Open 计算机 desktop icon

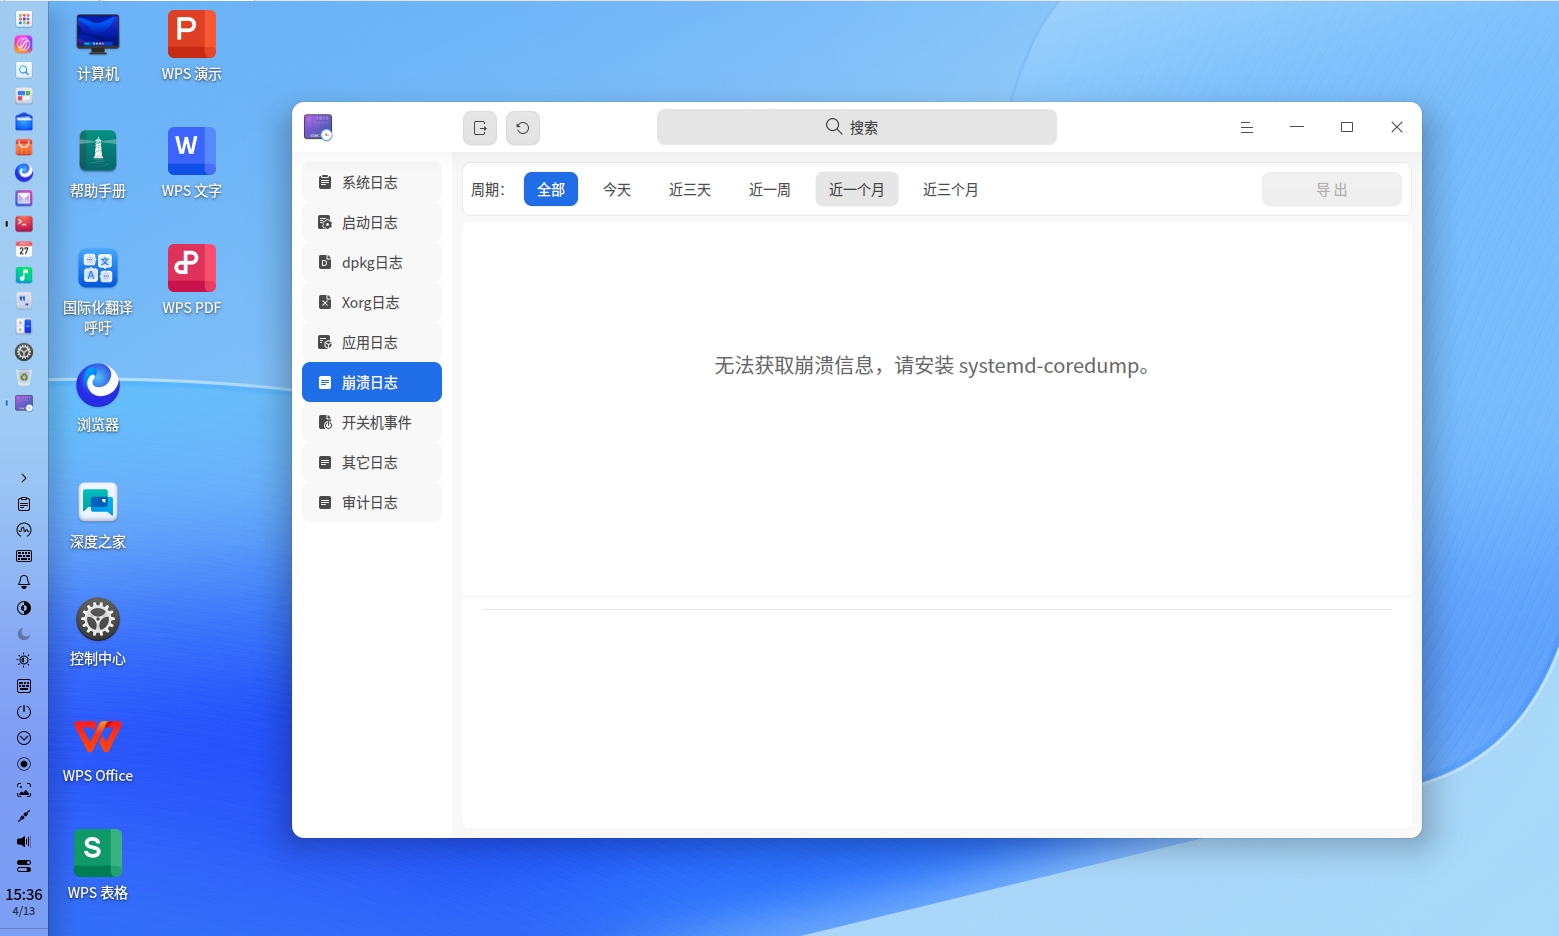(x=98, y=47)
